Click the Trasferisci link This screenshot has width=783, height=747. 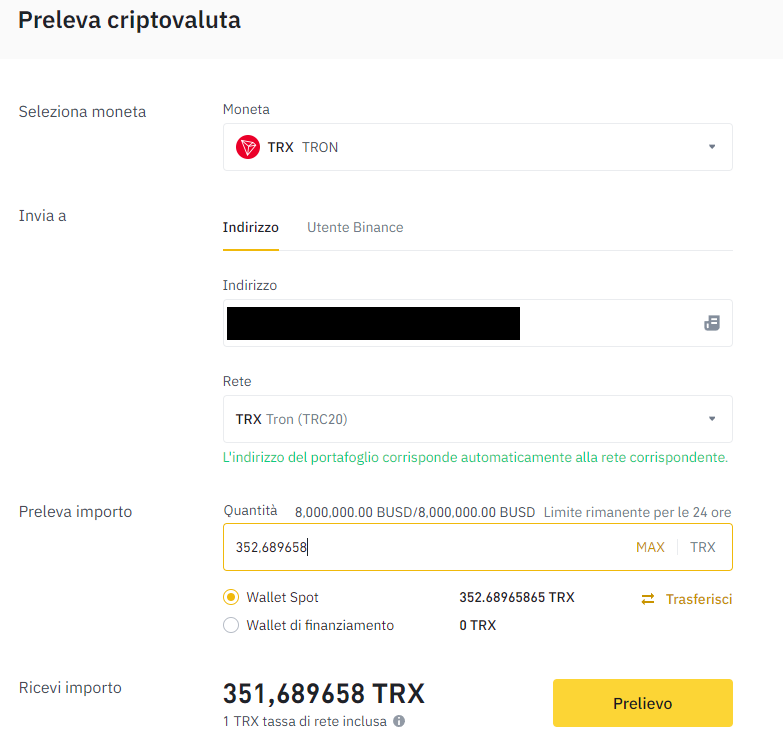point(699,599)
